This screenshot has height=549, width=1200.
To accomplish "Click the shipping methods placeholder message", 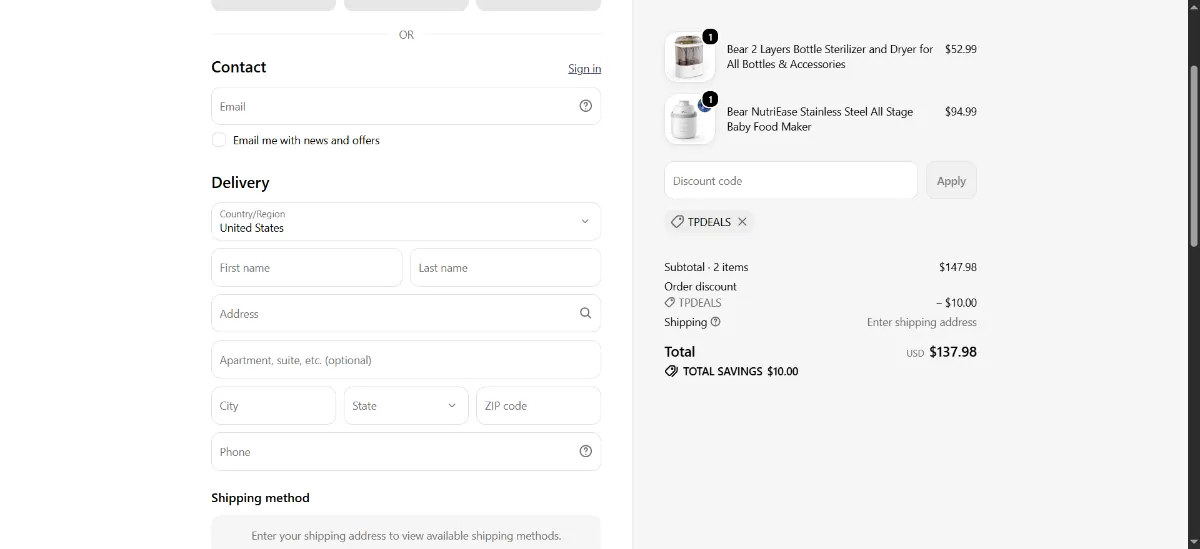I will point(406,536).
